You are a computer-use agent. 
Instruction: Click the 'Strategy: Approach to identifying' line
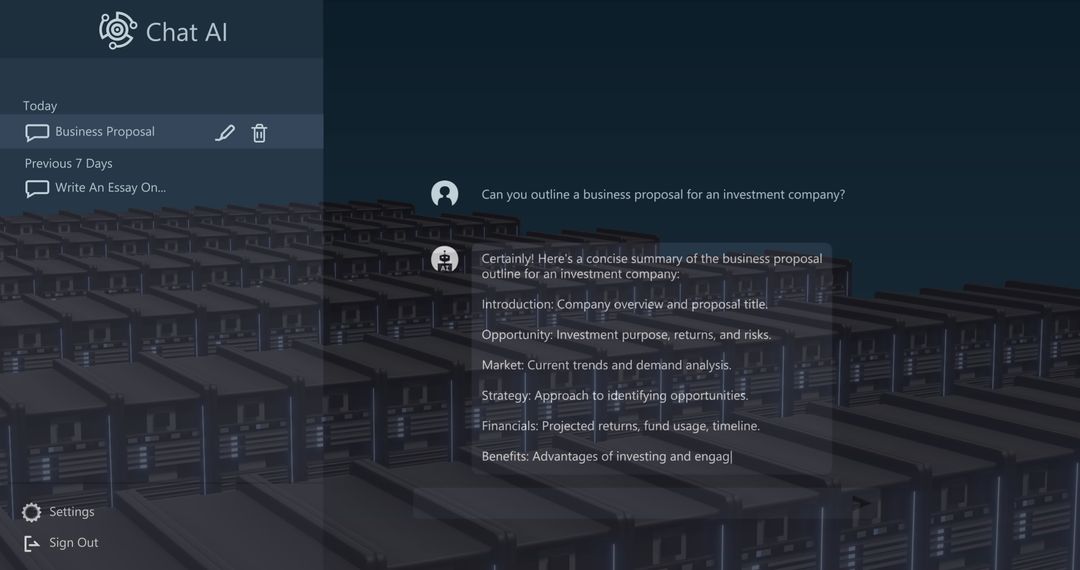point(614,395)
